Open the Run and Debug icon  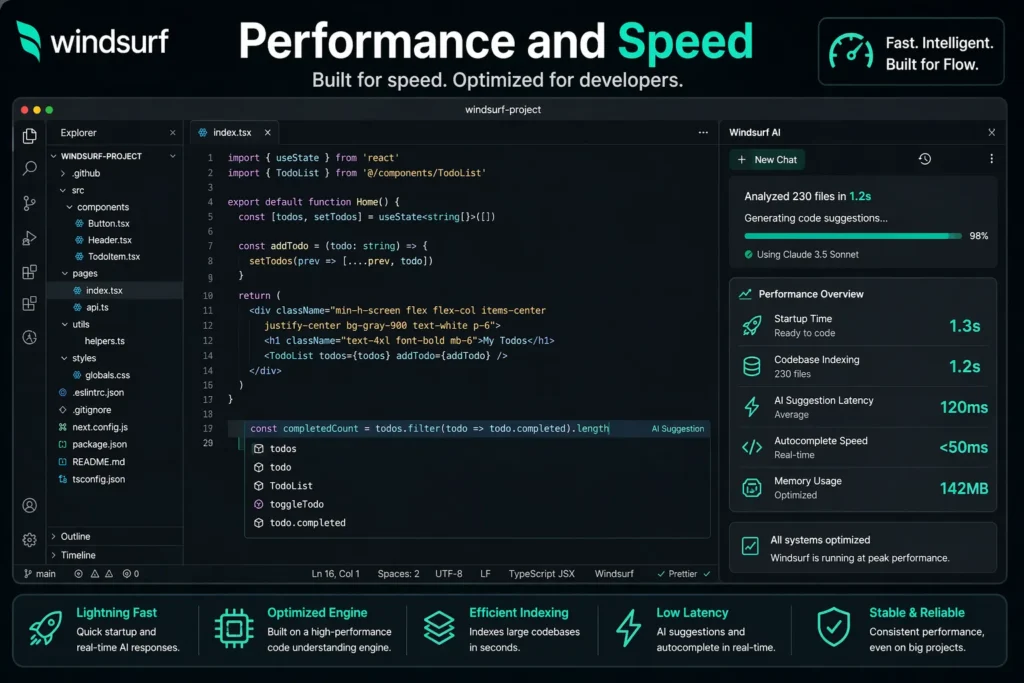29,238
